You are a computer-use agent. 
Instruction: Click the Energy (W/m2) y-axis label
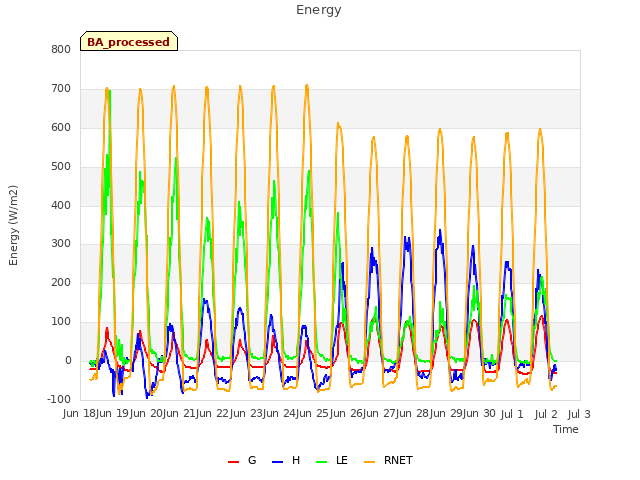point(13,225)
